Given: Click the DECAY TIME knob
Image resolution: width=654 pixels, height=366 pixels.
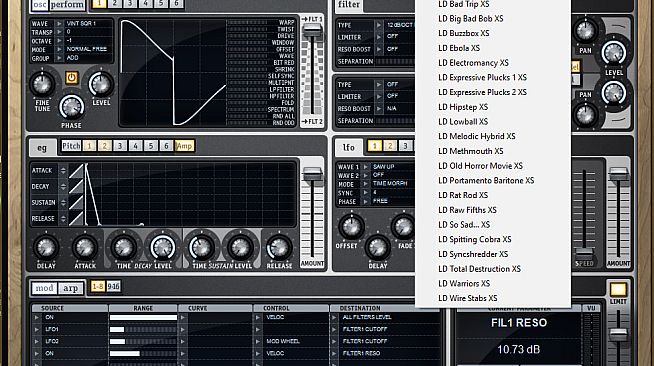Looking at the screenshot, I should (x=123, y=248).
